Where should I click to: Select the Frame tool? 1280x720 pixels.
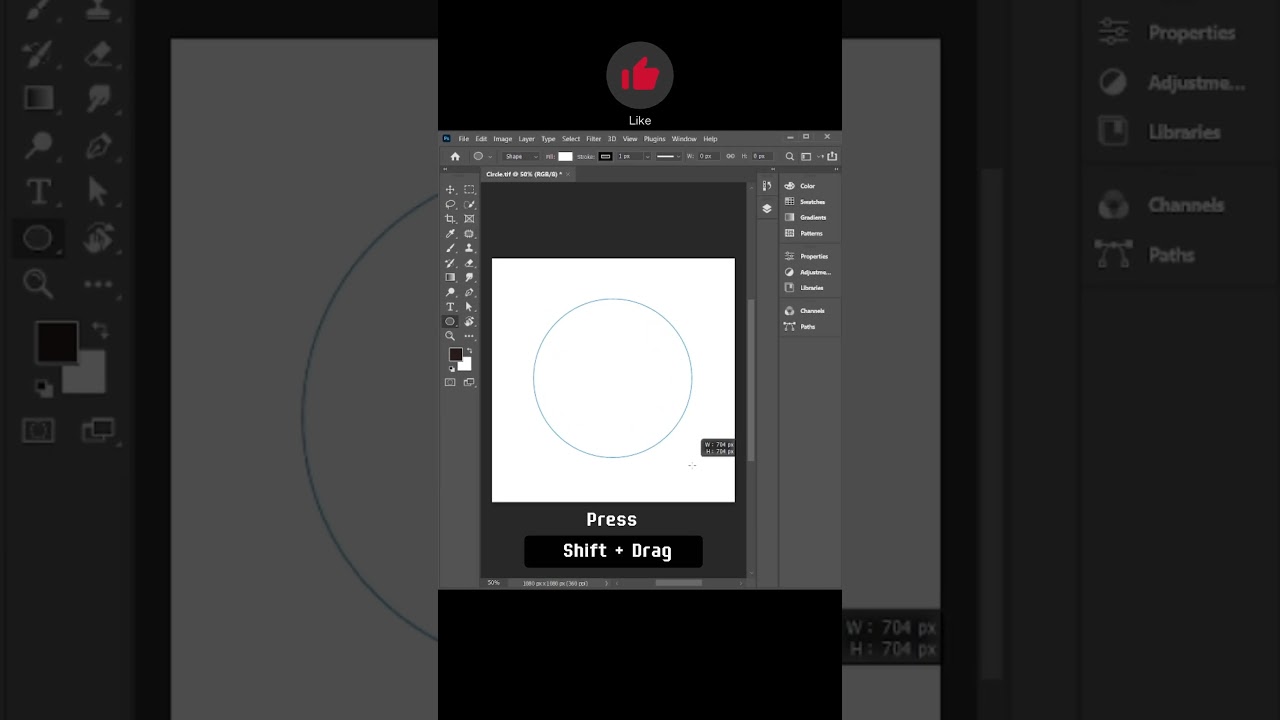(x=469, y=219)
